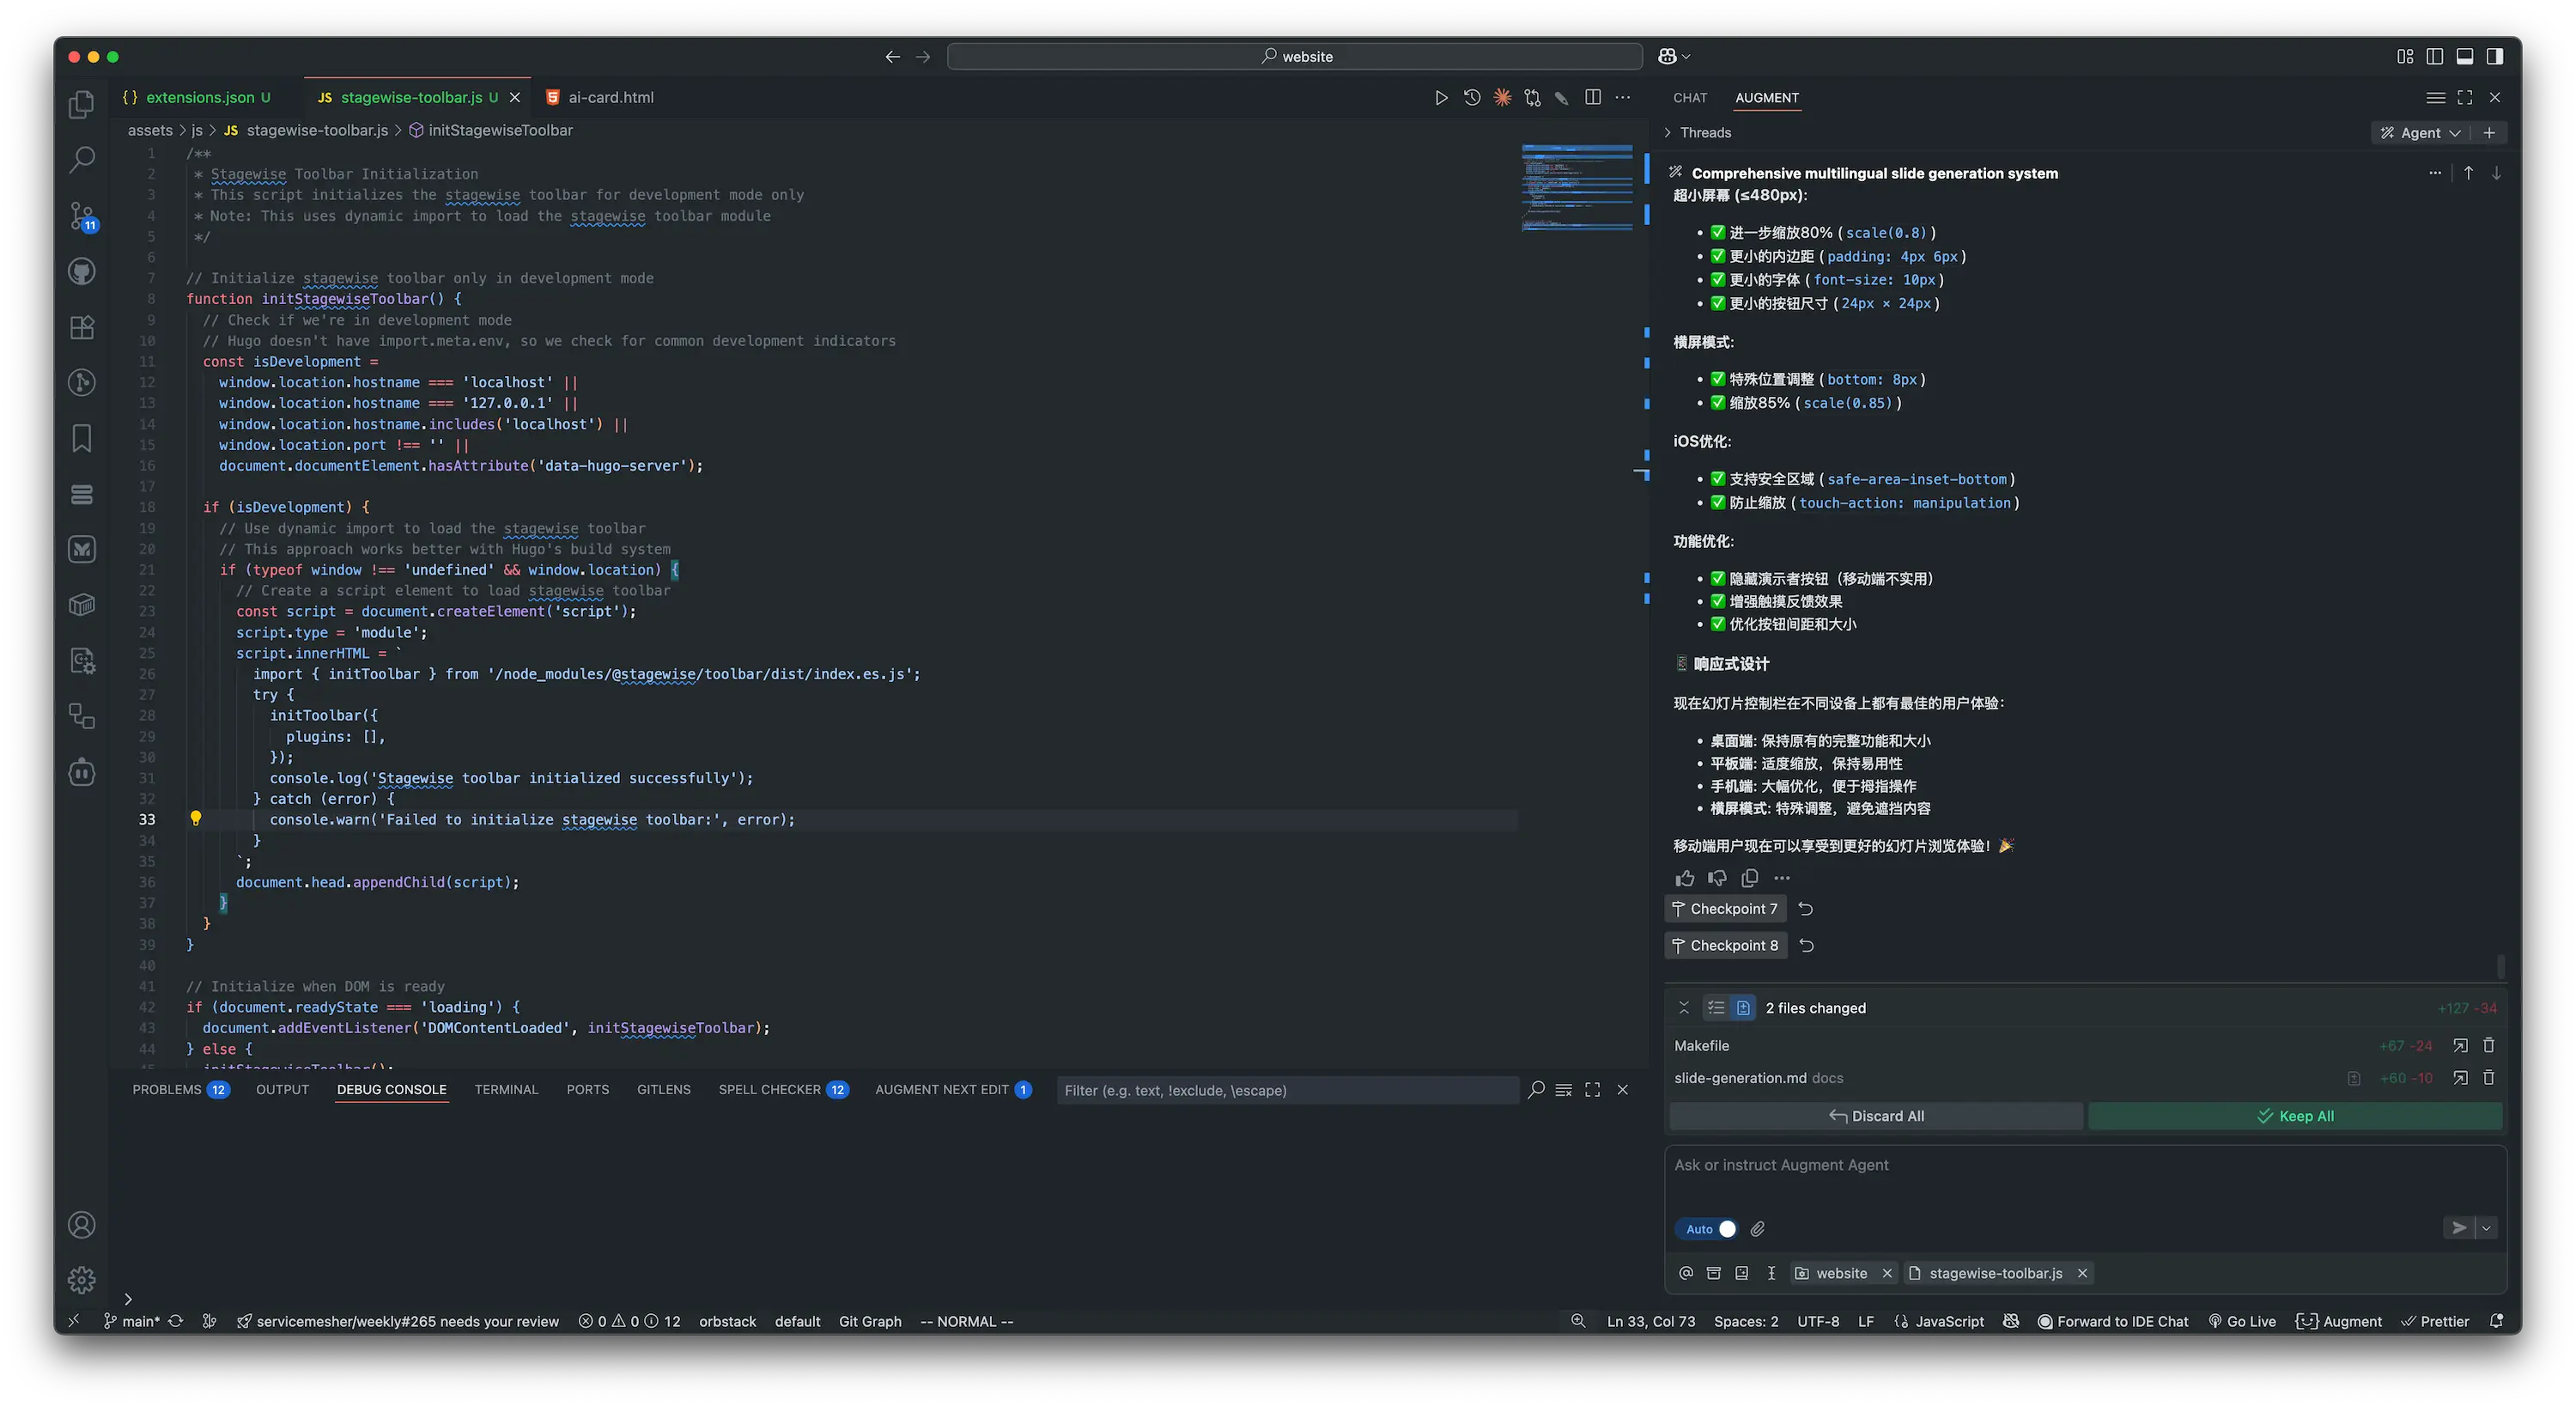Open JavaScript language mode selector
This screenshot has width=2576, height=1406.
[x=1949, y=1322]
